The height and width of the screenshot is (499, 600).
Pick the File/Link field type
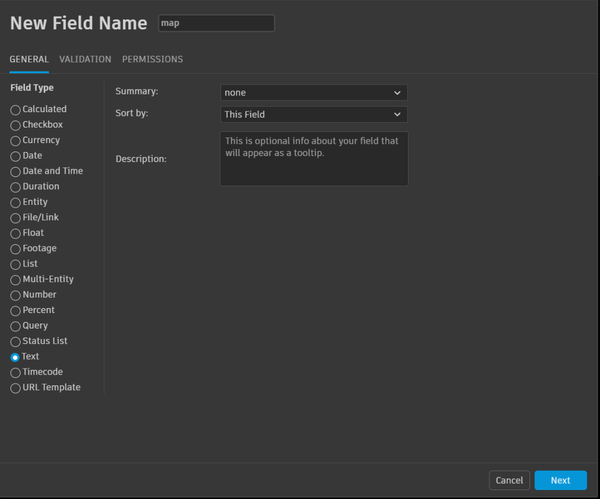pos(15,218)
